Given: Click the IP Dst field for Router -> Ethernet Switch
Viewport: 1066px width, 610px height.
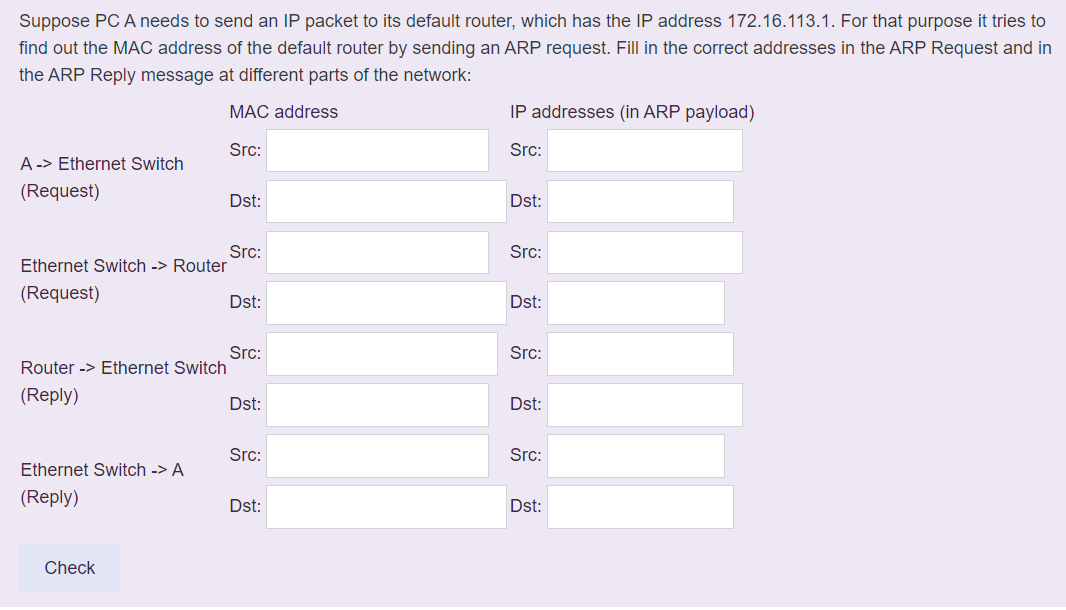Looking at the screenshot, I should pyautogui.click(x=644, y=404).
